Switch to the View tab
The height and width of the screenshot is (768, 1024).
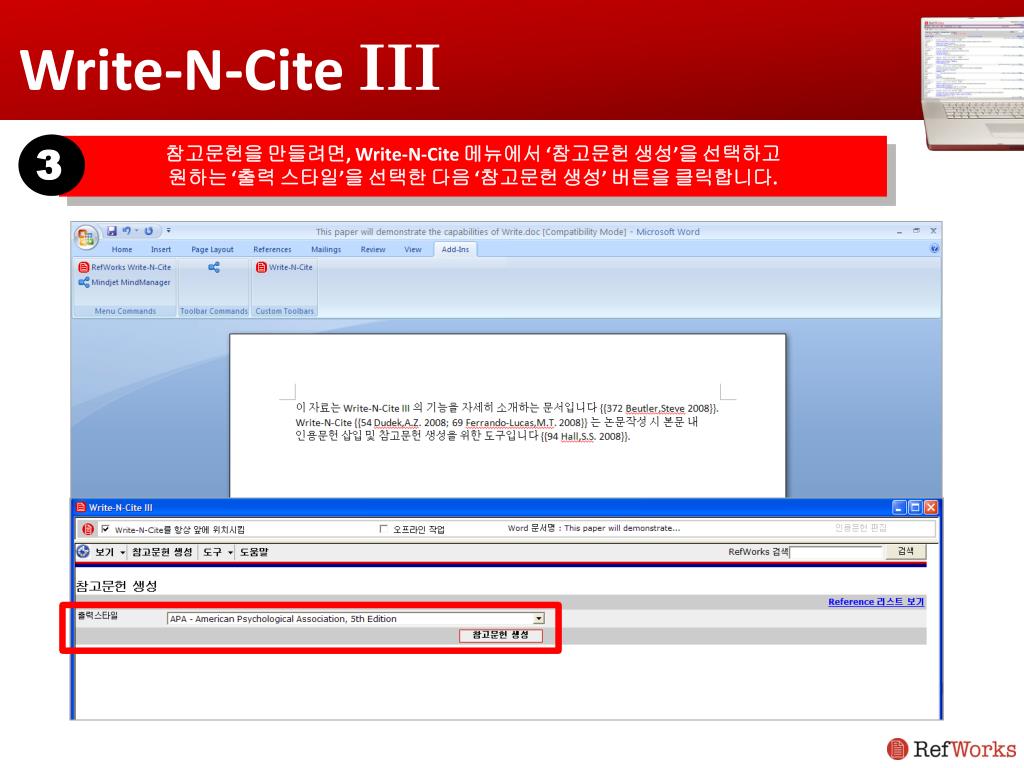[x=413, y=249]
